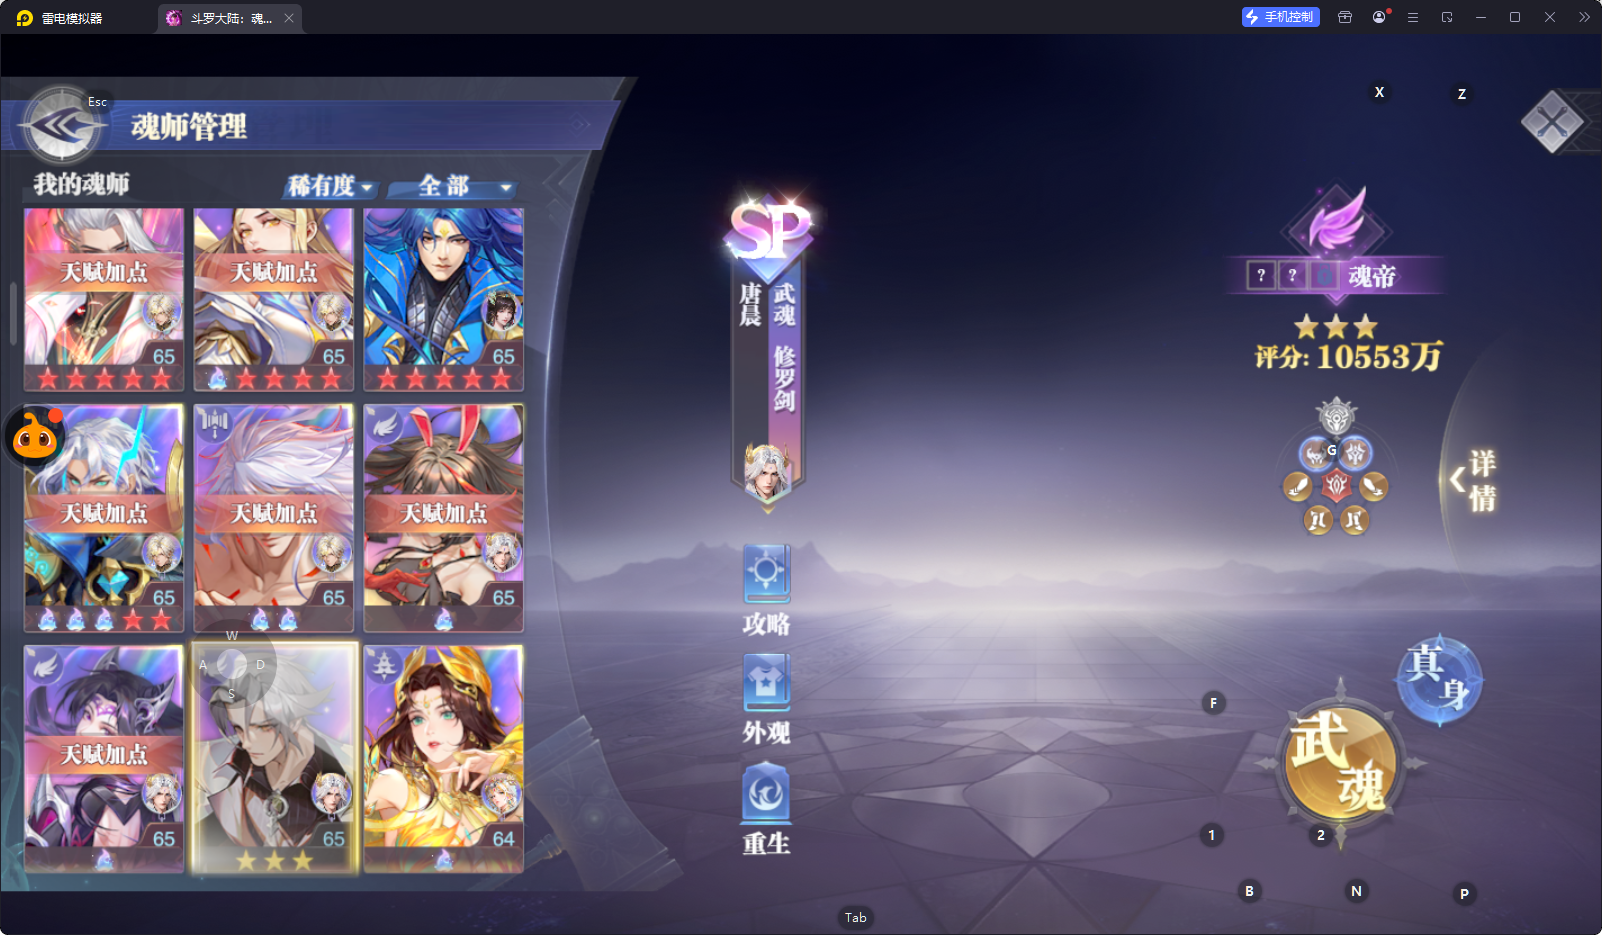Click the pink wing emblem above 魂帝

point(1337,220)
